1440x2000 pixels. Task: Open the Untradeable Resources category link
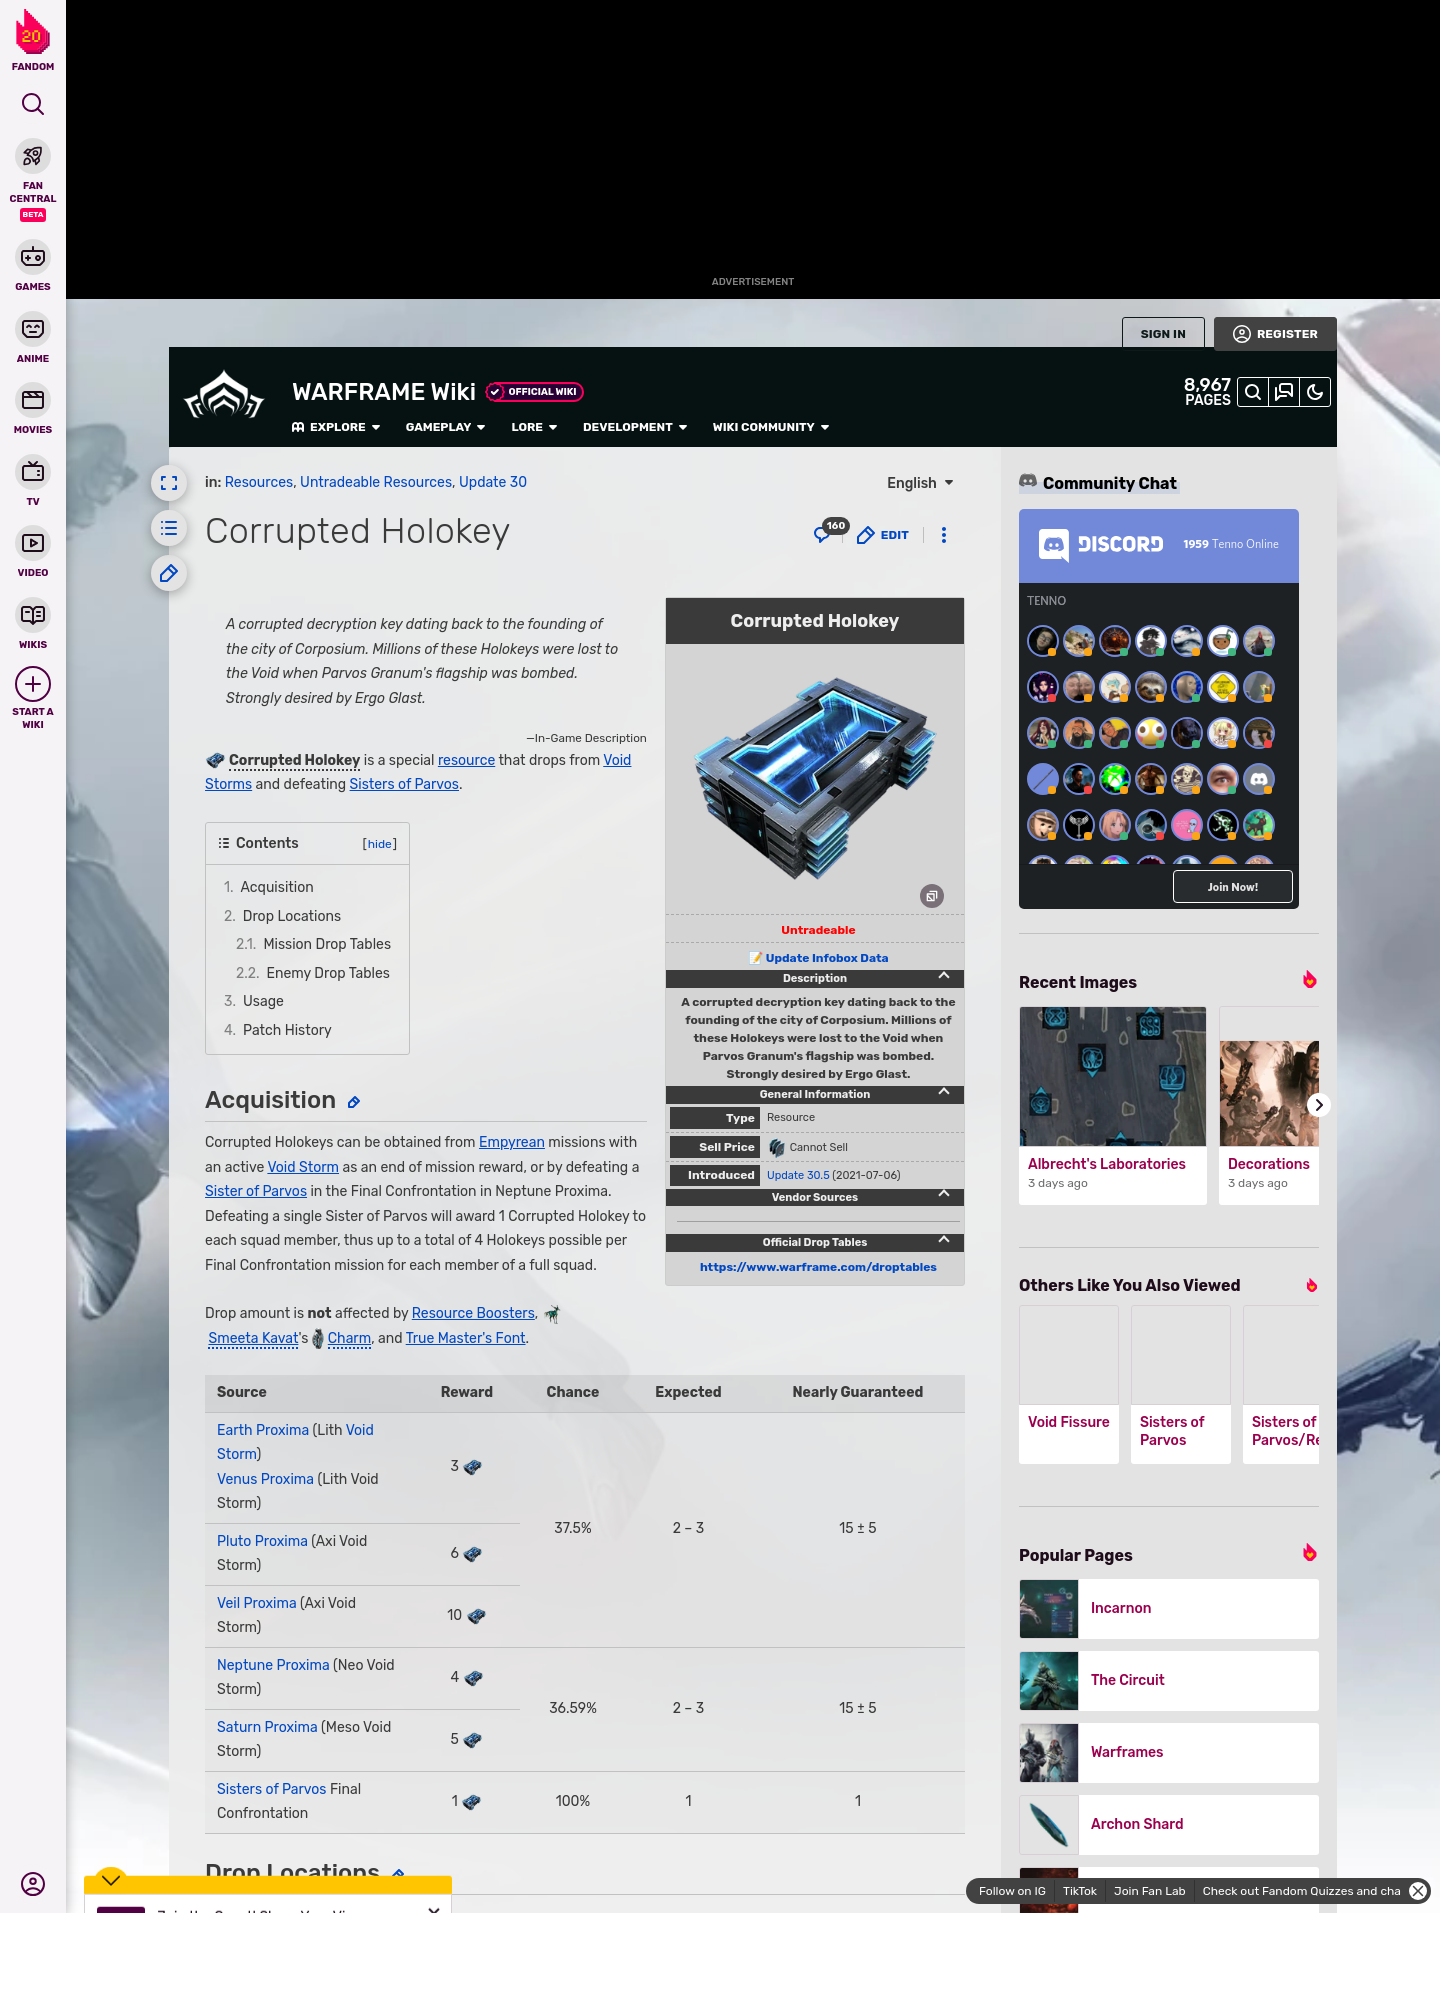[x=376, y=482]
